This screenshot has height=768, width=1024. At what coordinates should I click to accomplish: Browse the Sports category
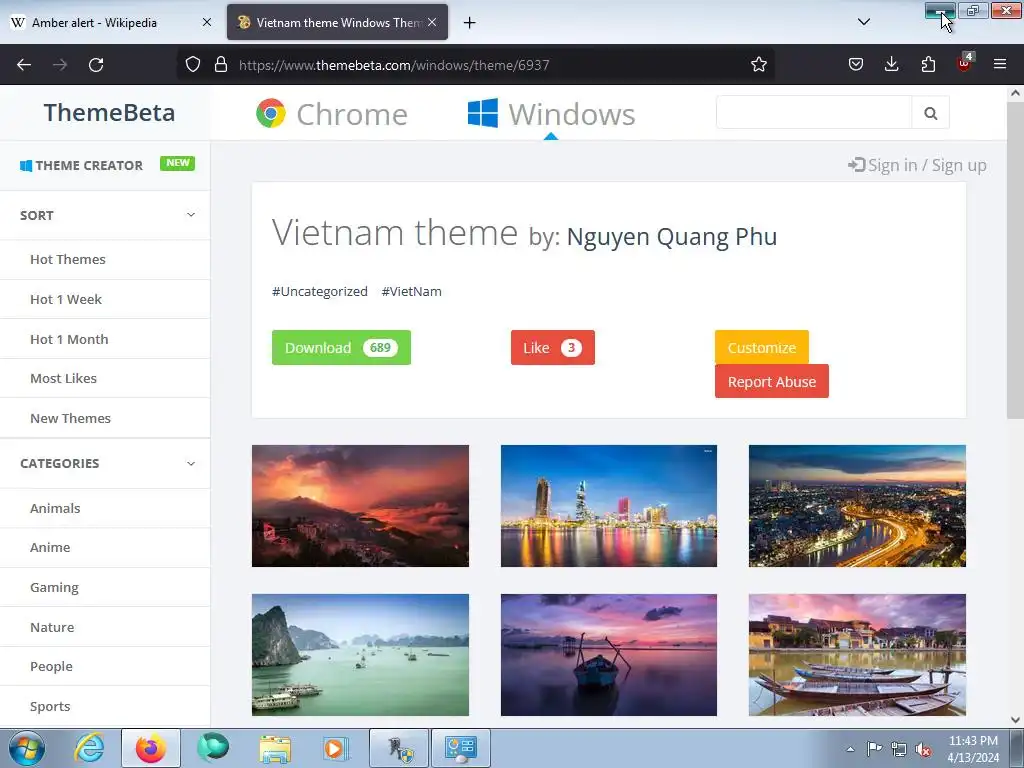coord(50,706)
